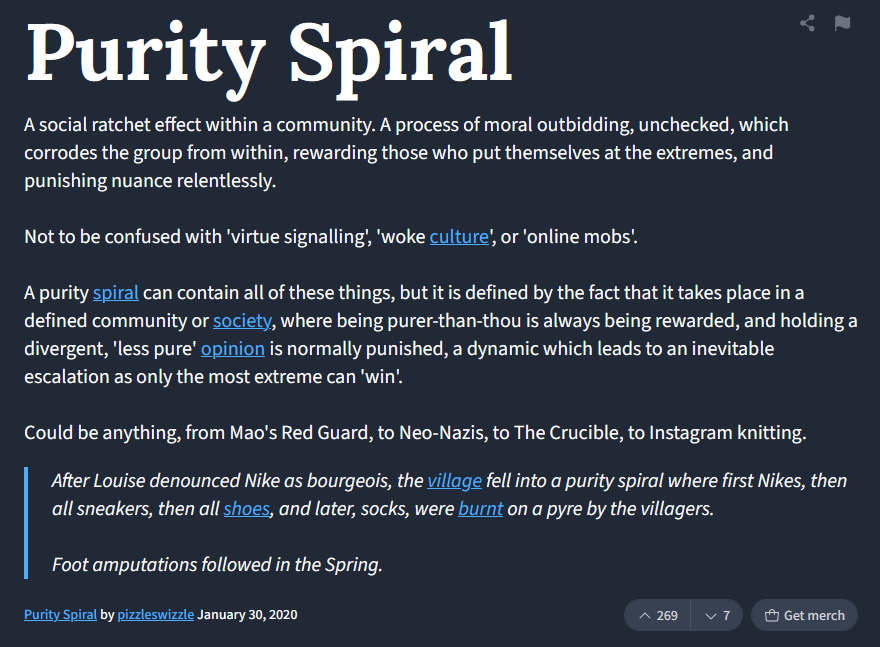Image resolution: width=880 pixels, height=647 pixels.
Task: Open the 'culture' link
Action: coord(459,237)
